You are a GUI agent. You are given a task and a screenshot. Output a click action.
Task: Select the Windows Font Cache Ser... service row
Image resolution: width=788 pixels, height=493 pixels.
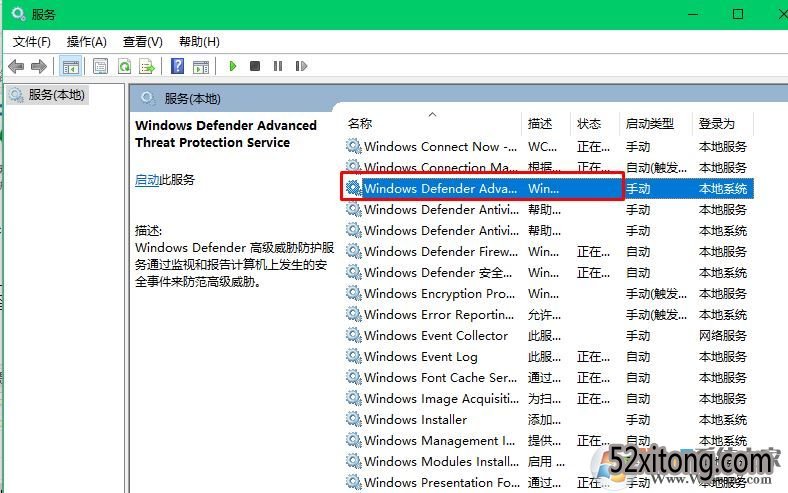pos(549,377)
